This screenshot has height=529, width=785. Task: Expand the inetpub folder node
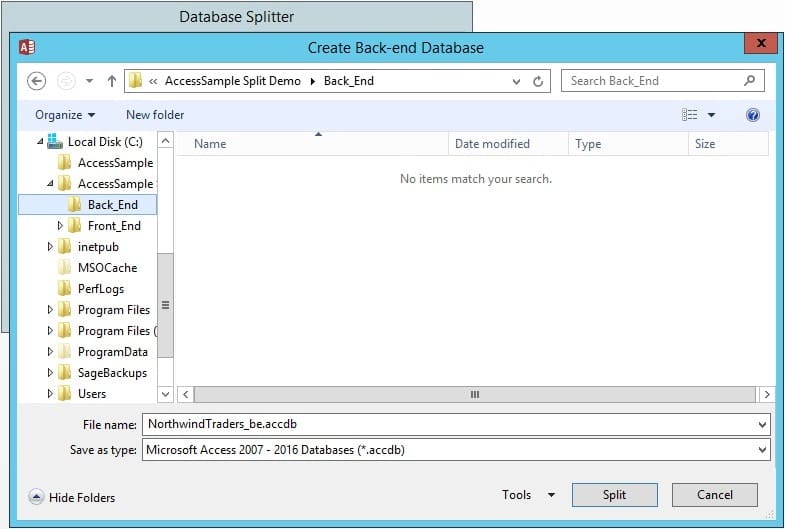point(50,247)
